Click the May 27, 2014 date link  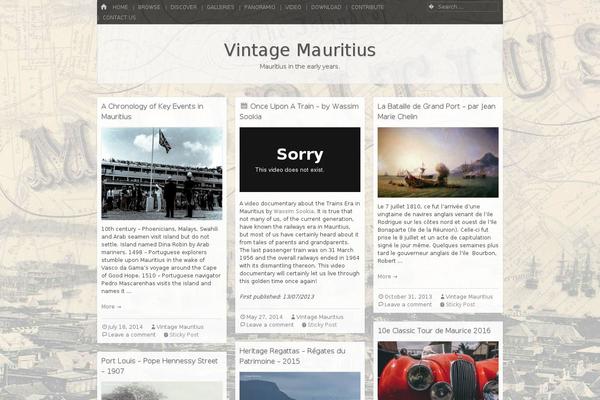[x=264, y=317]
